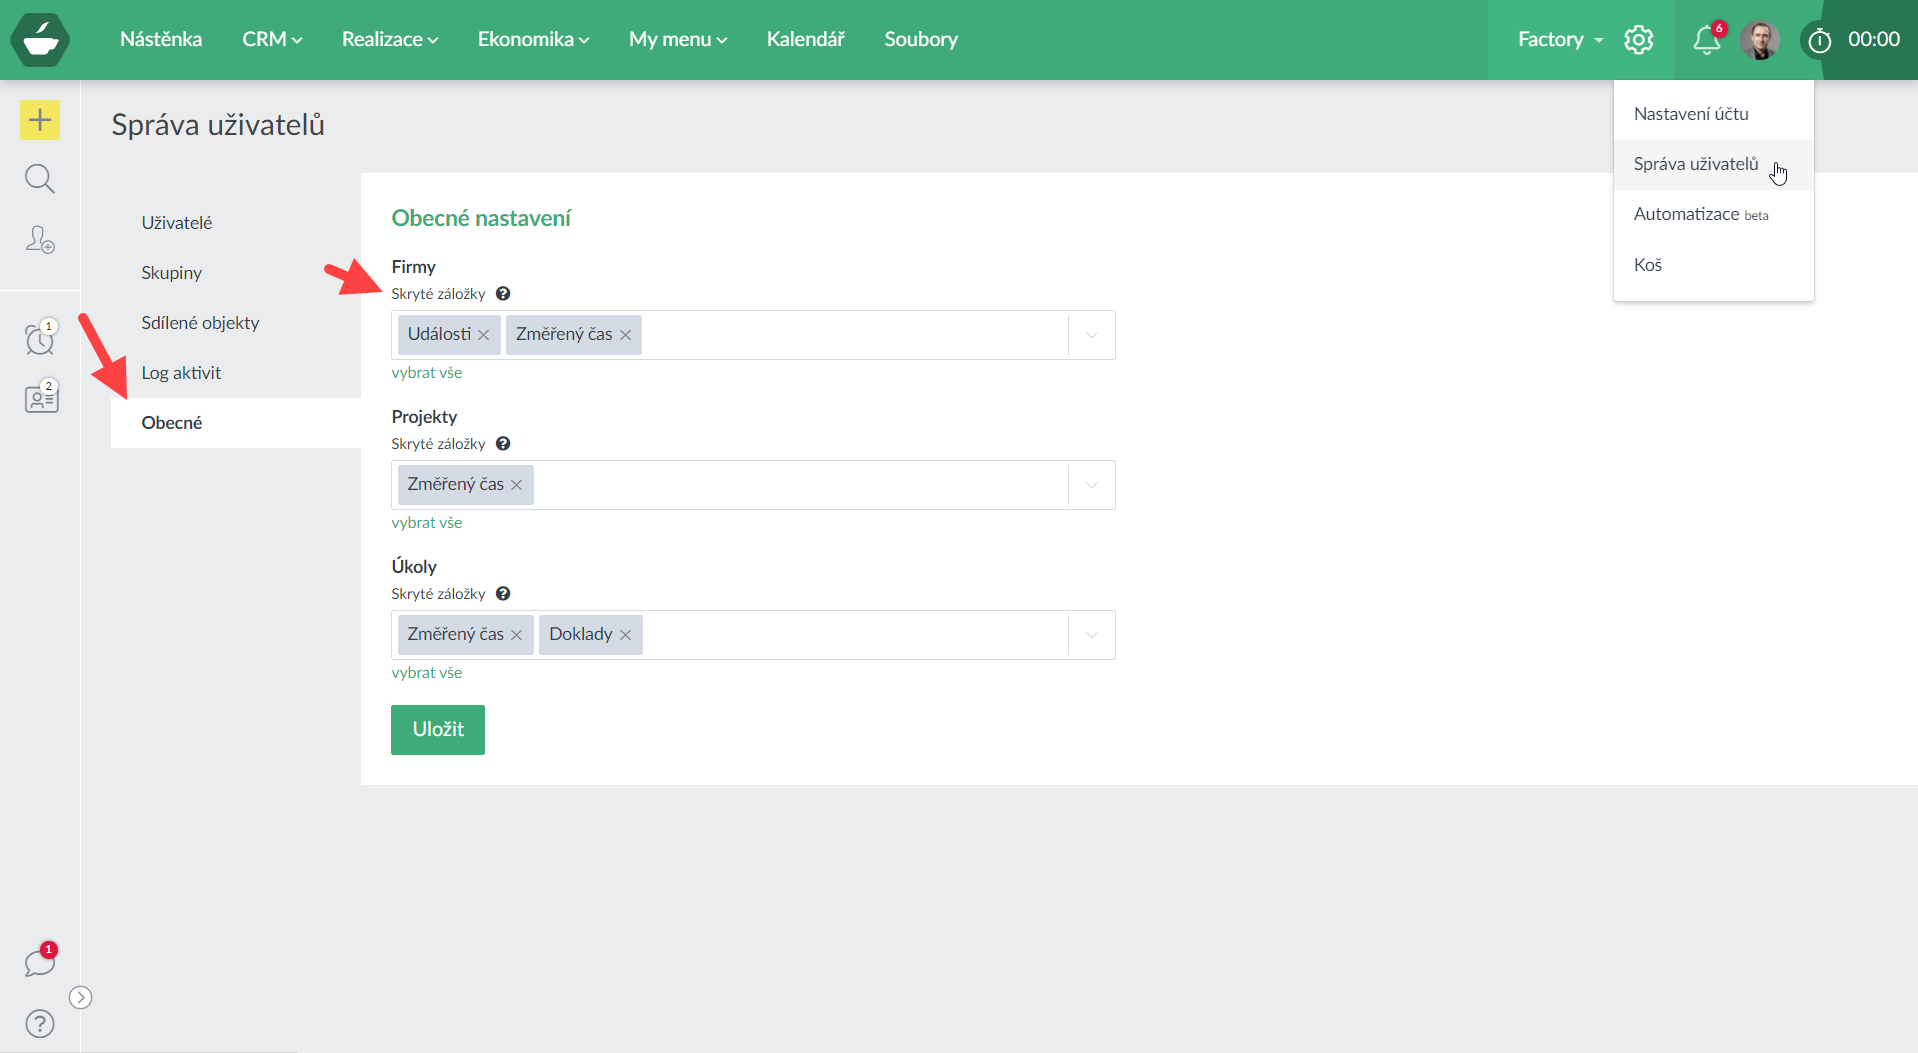Switch to the Uživatelé section
This screenshot has width=1918, height=1053.
(177, 223)
